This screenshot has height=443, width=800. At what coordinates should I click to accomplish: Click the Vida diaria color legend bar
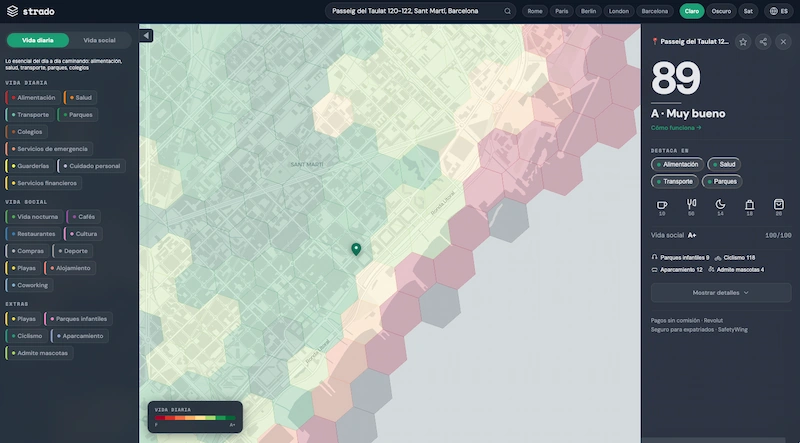[x=195, y=418]
